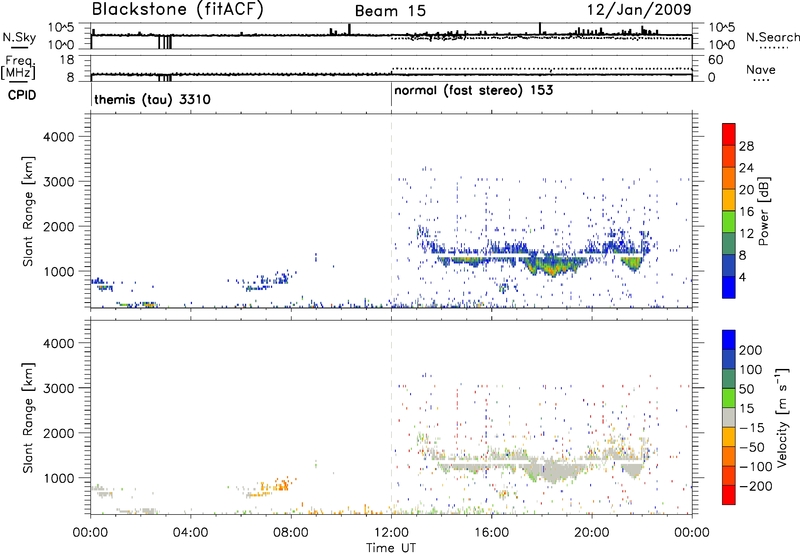This screenshot has height=554, width=800.
Task: Click the 'N.Sky' legend label
Action: pyautogui.click(x=19, y=38)
